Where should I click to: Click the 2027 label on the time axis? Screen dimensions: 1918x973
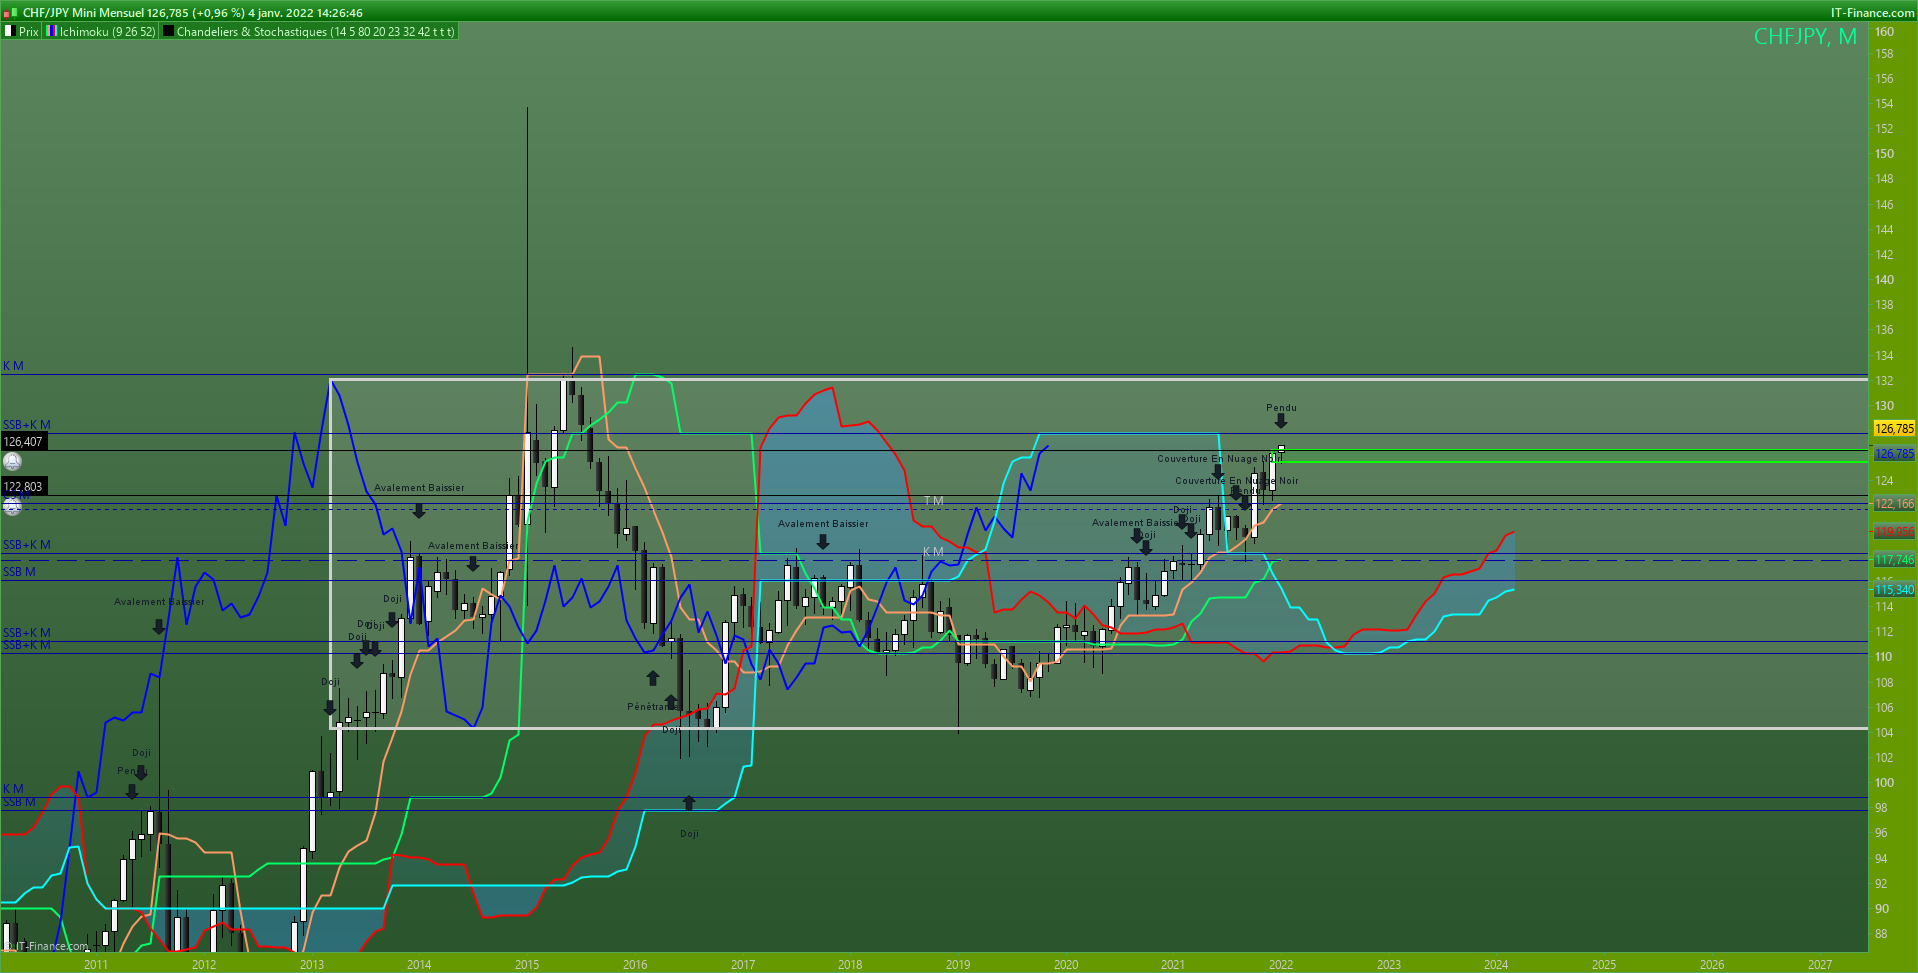point(1820,965)
